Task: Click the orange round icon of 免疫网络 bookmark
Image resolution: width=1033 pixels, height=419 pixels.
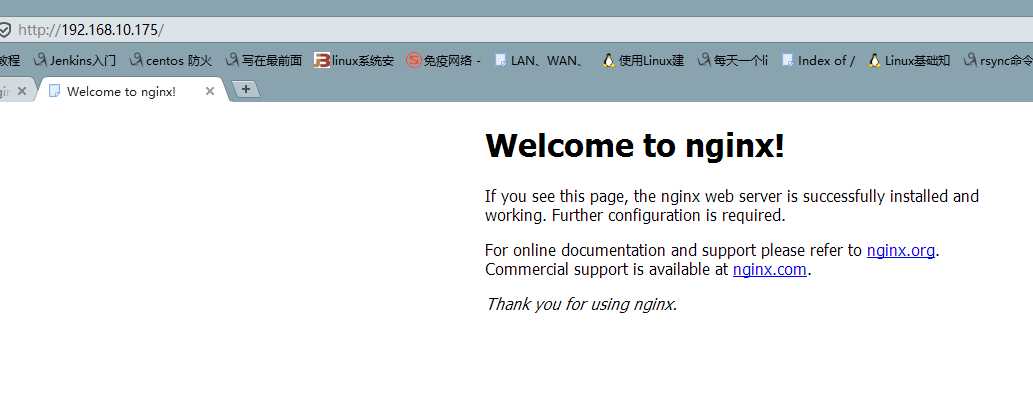Action: 414,61
